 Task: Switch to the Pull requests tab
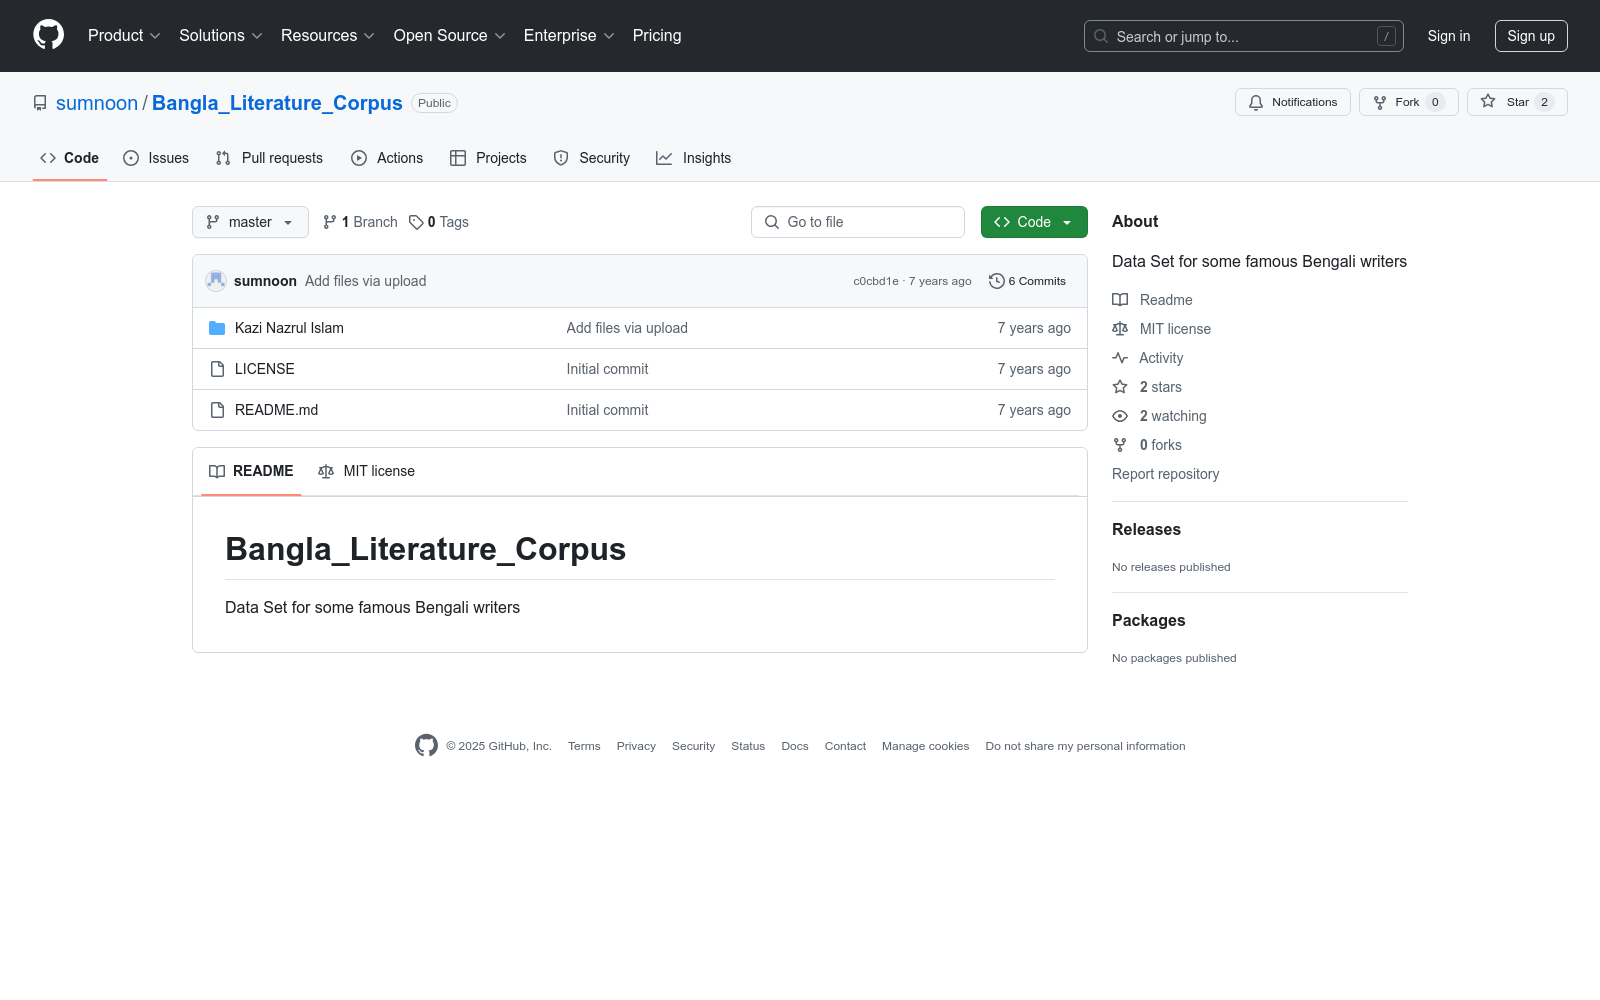(269, 158)
